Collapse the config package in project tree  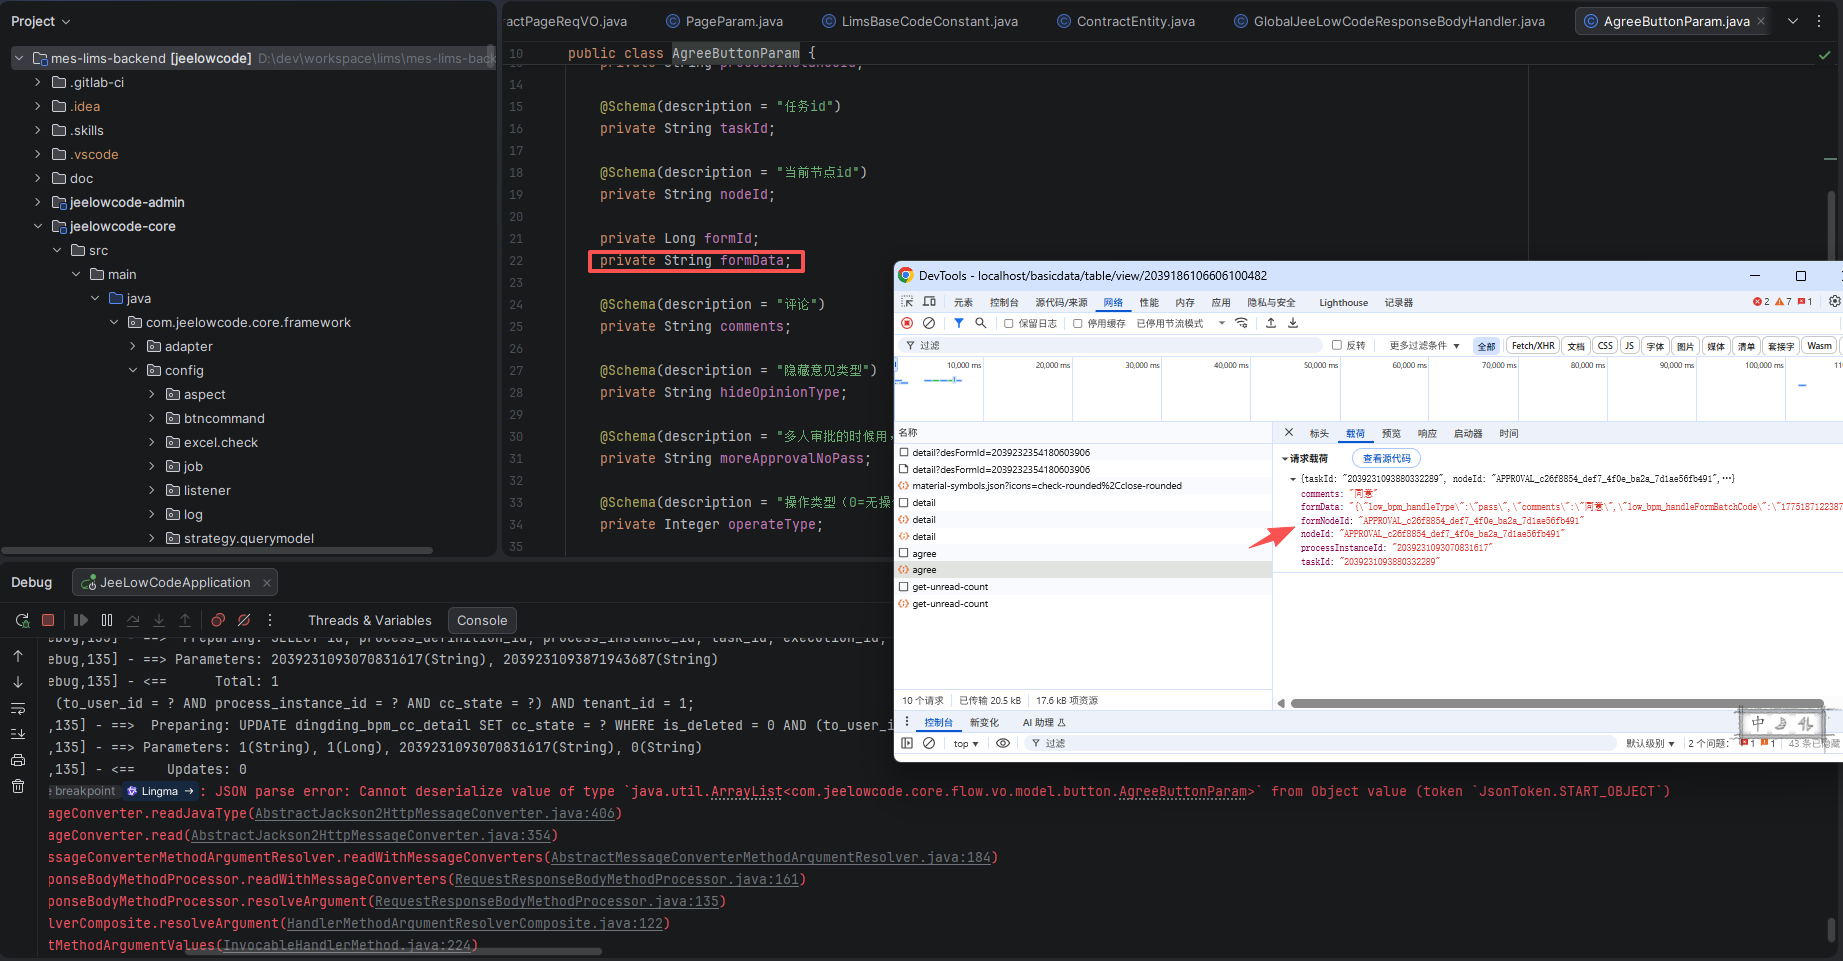(x=133, y=370)
